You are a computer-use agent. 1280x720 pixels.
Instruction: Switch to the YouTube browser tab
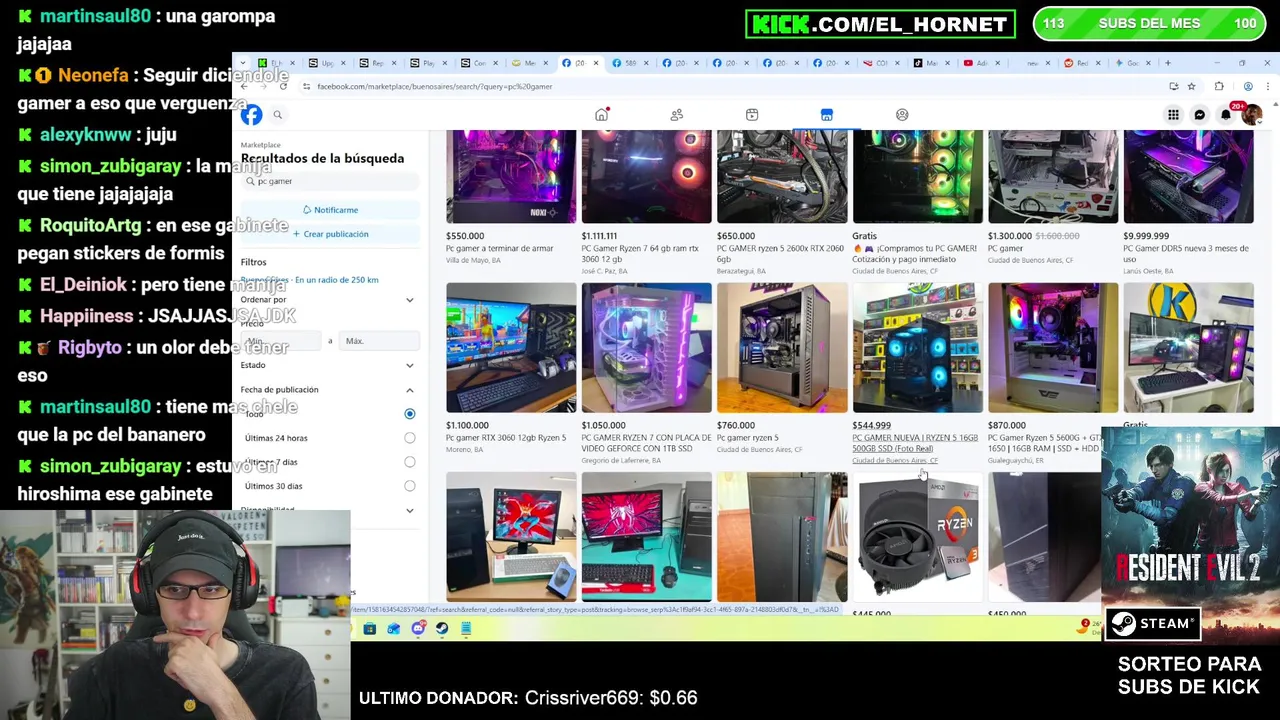pos(980,63)
